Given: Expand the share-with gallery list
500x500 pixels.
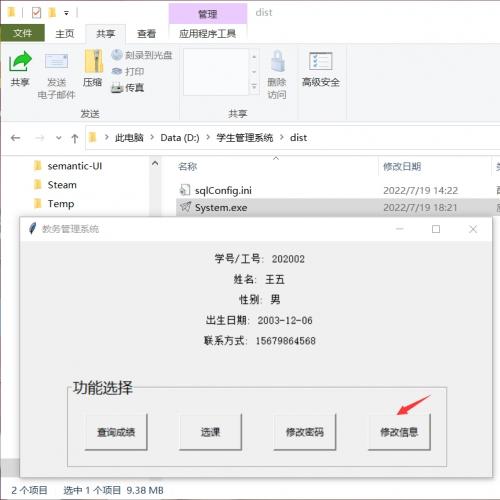Looking at the screenshot, I should pyautogui.click(x=254, y=87).
